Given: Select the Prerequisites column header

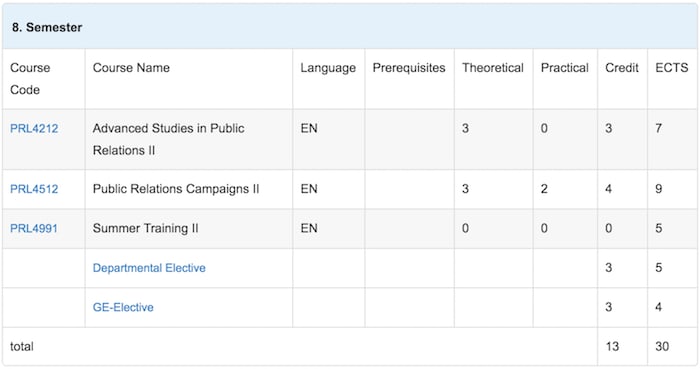Looking at the screenshot, I should (x=409, y=68).
